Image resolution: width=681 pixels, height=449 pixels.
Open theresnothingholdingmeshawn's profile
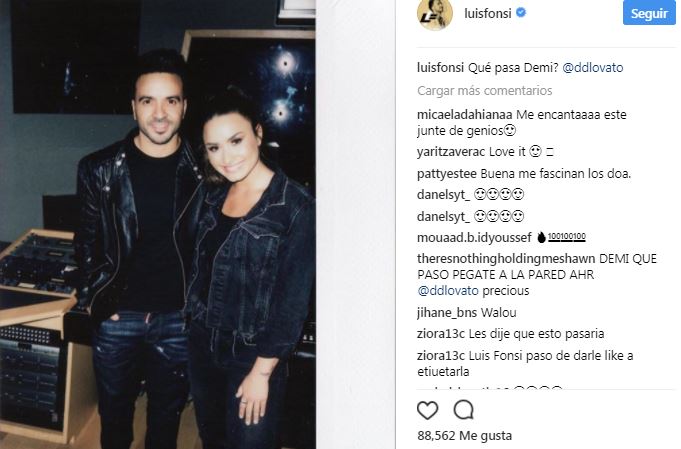click(x=506, y=258)
